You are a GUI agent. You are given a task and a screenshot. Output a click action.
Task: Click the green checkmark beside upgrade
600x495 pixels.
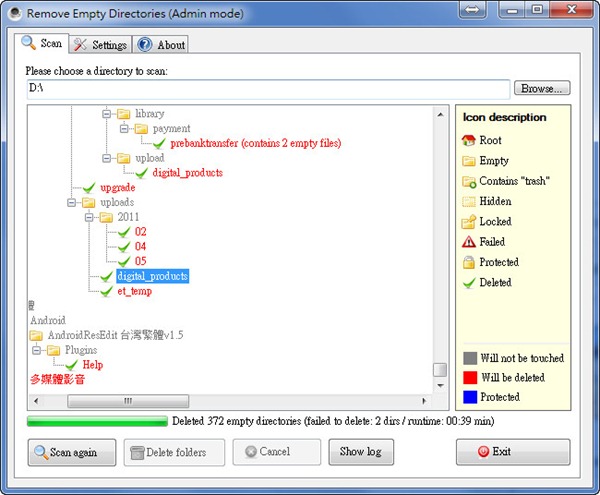tap(89, 188)
